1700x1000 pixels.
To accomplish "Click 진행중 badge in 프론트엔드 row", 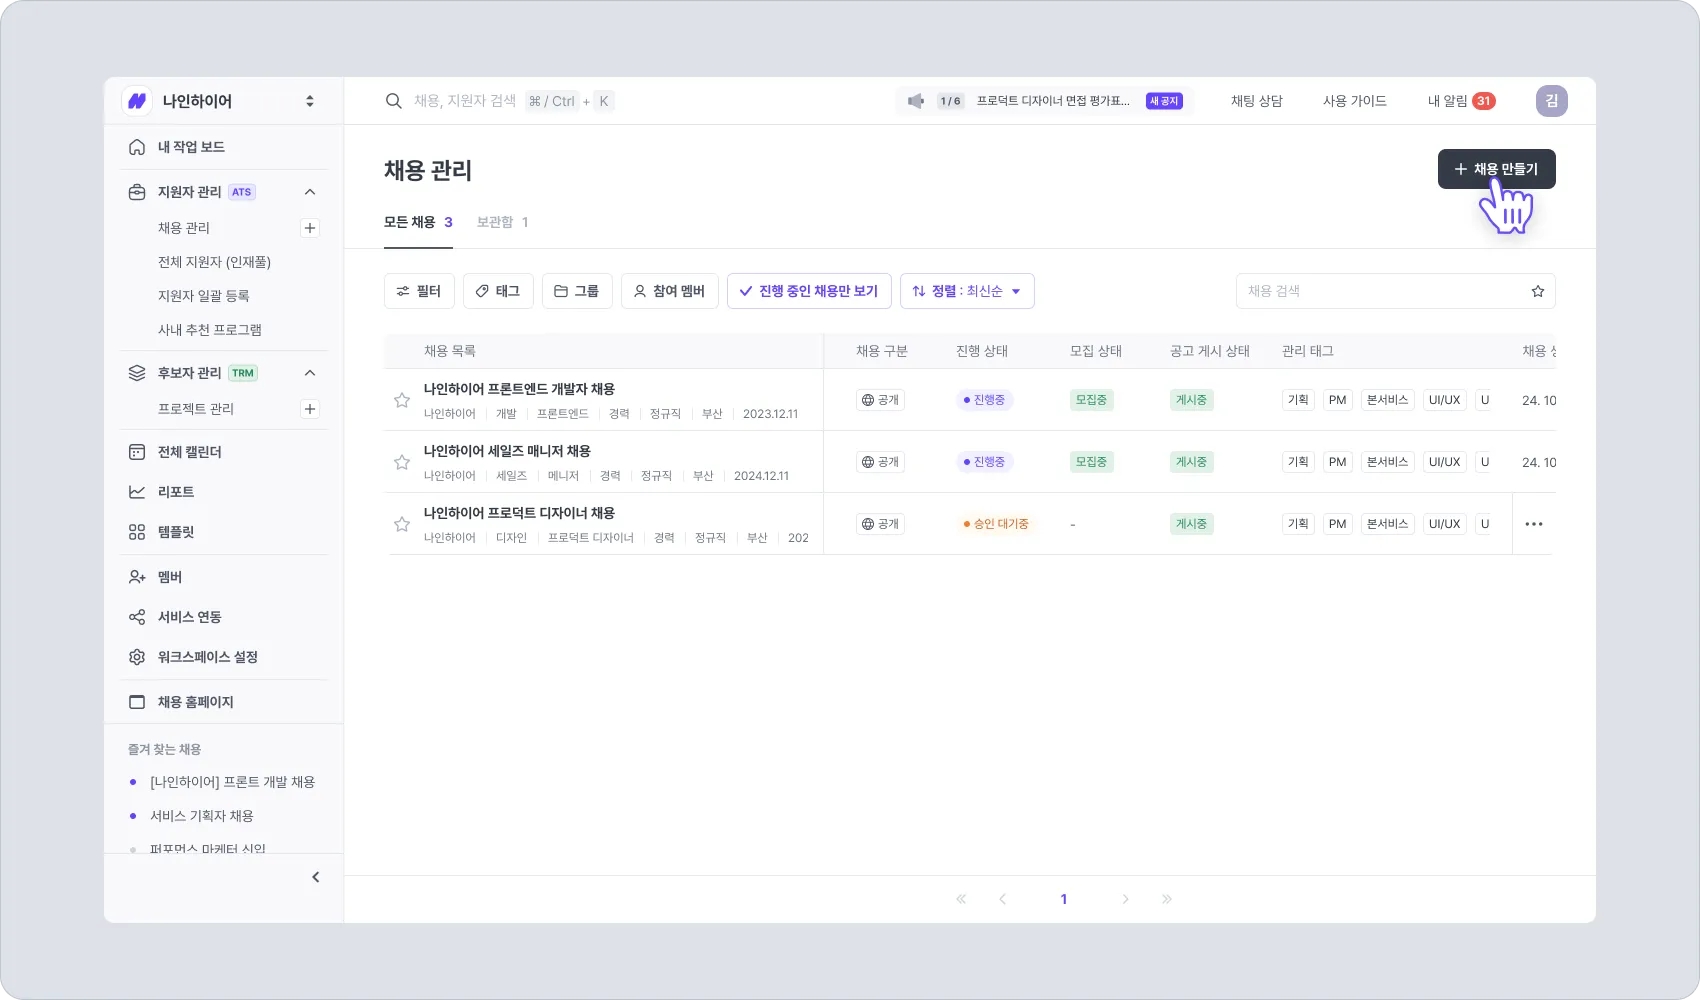I will 984,400.
